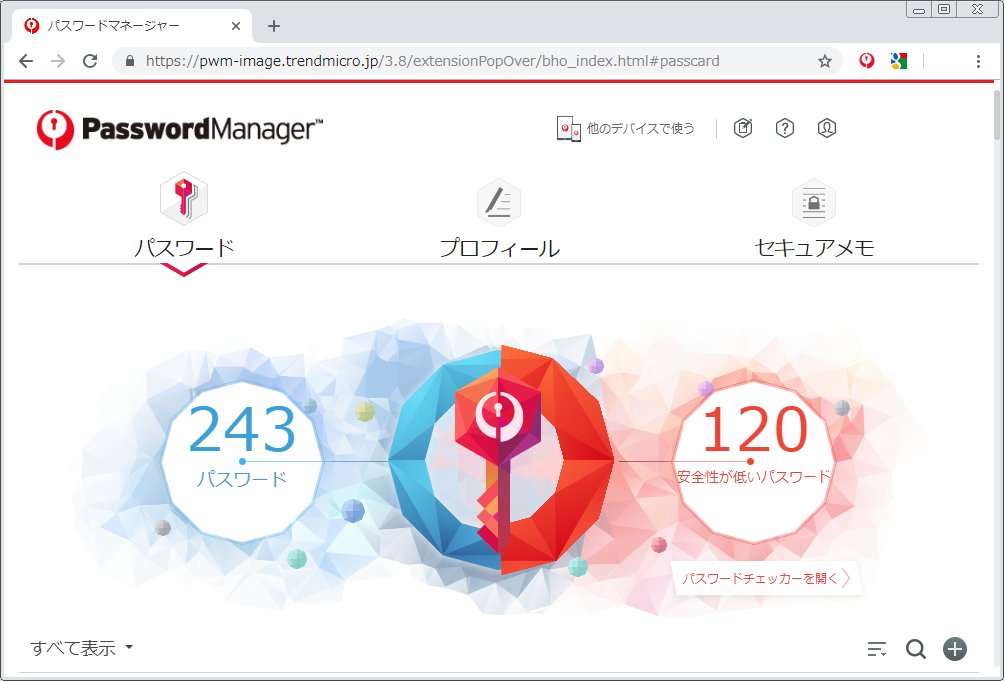Open the export/share icon in header
Image resolution: width=1004 pixels, height=681 pixels.
tap(743, 128)
